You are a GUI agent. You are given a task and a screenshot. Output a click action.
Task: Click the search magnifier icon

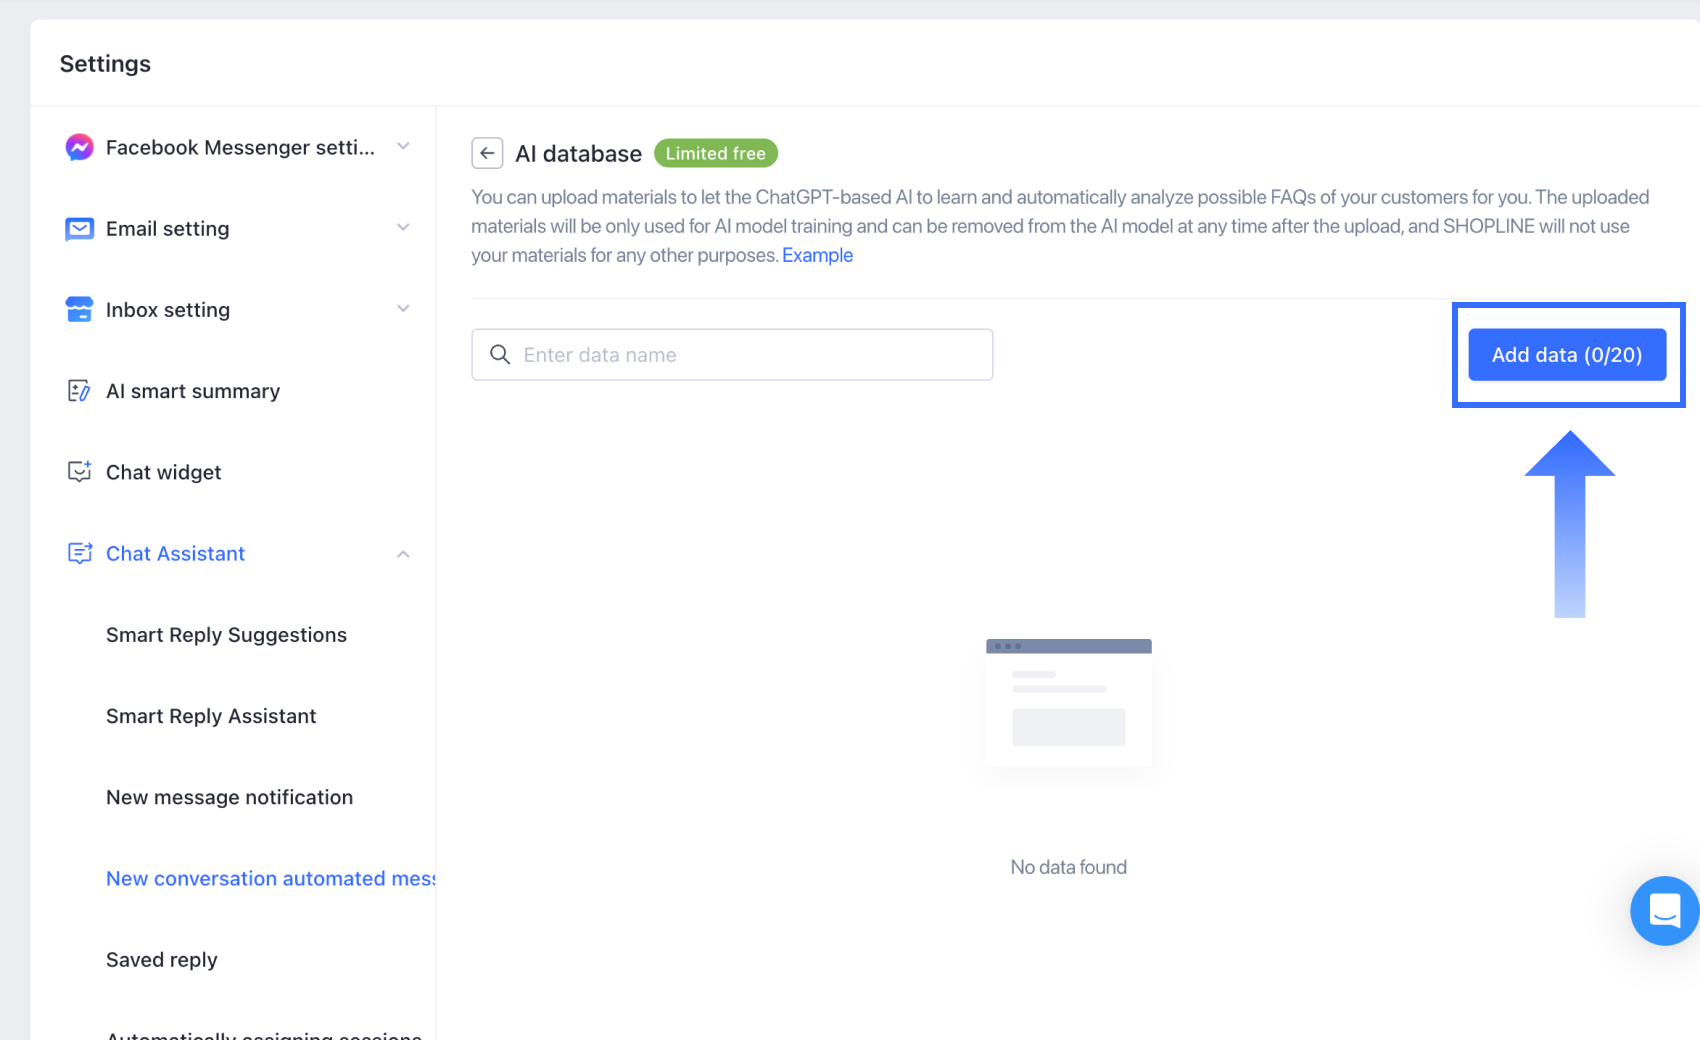(500, 355)
